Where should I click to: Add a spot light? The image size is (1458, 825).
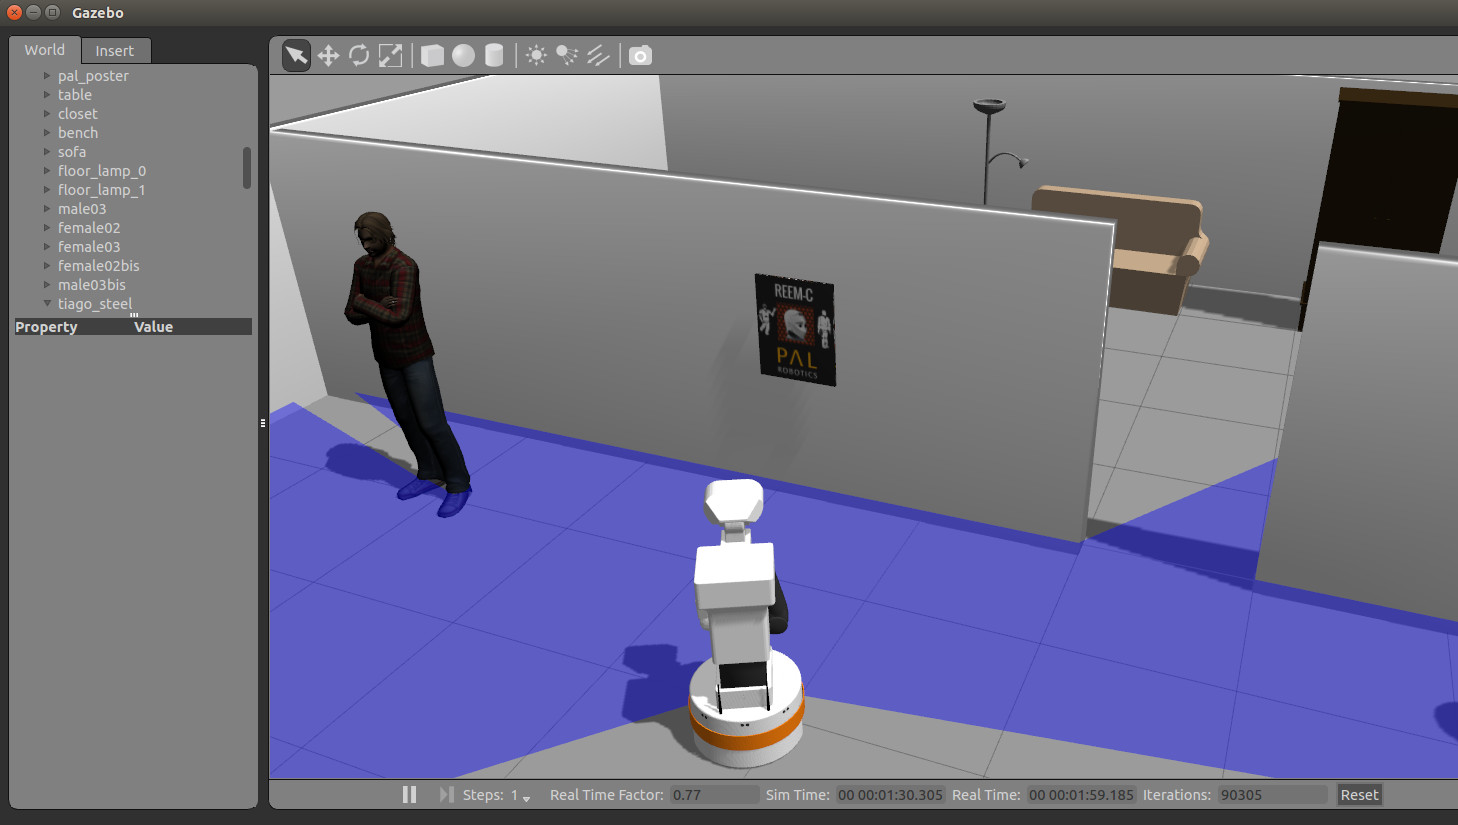(x=567, y=55)
